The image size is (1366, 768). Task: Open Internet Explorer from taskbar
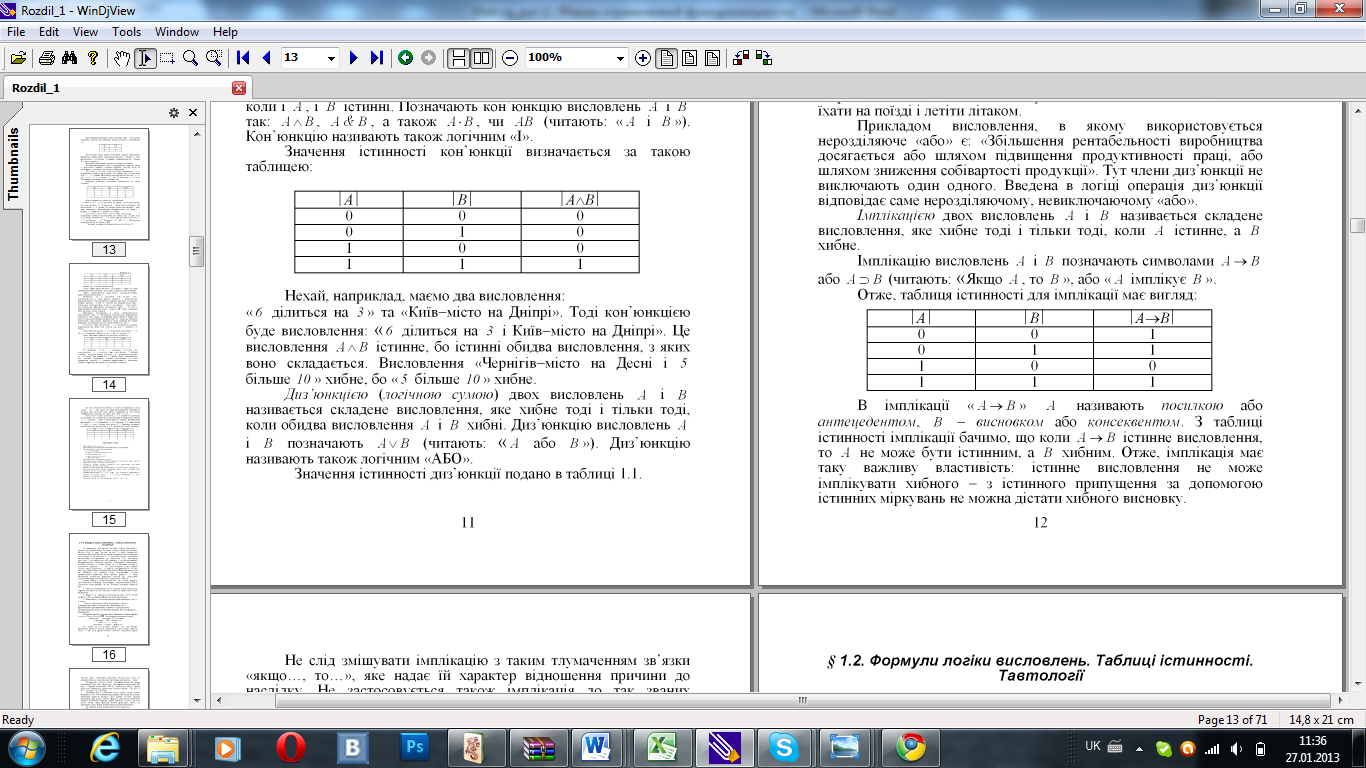103,747
